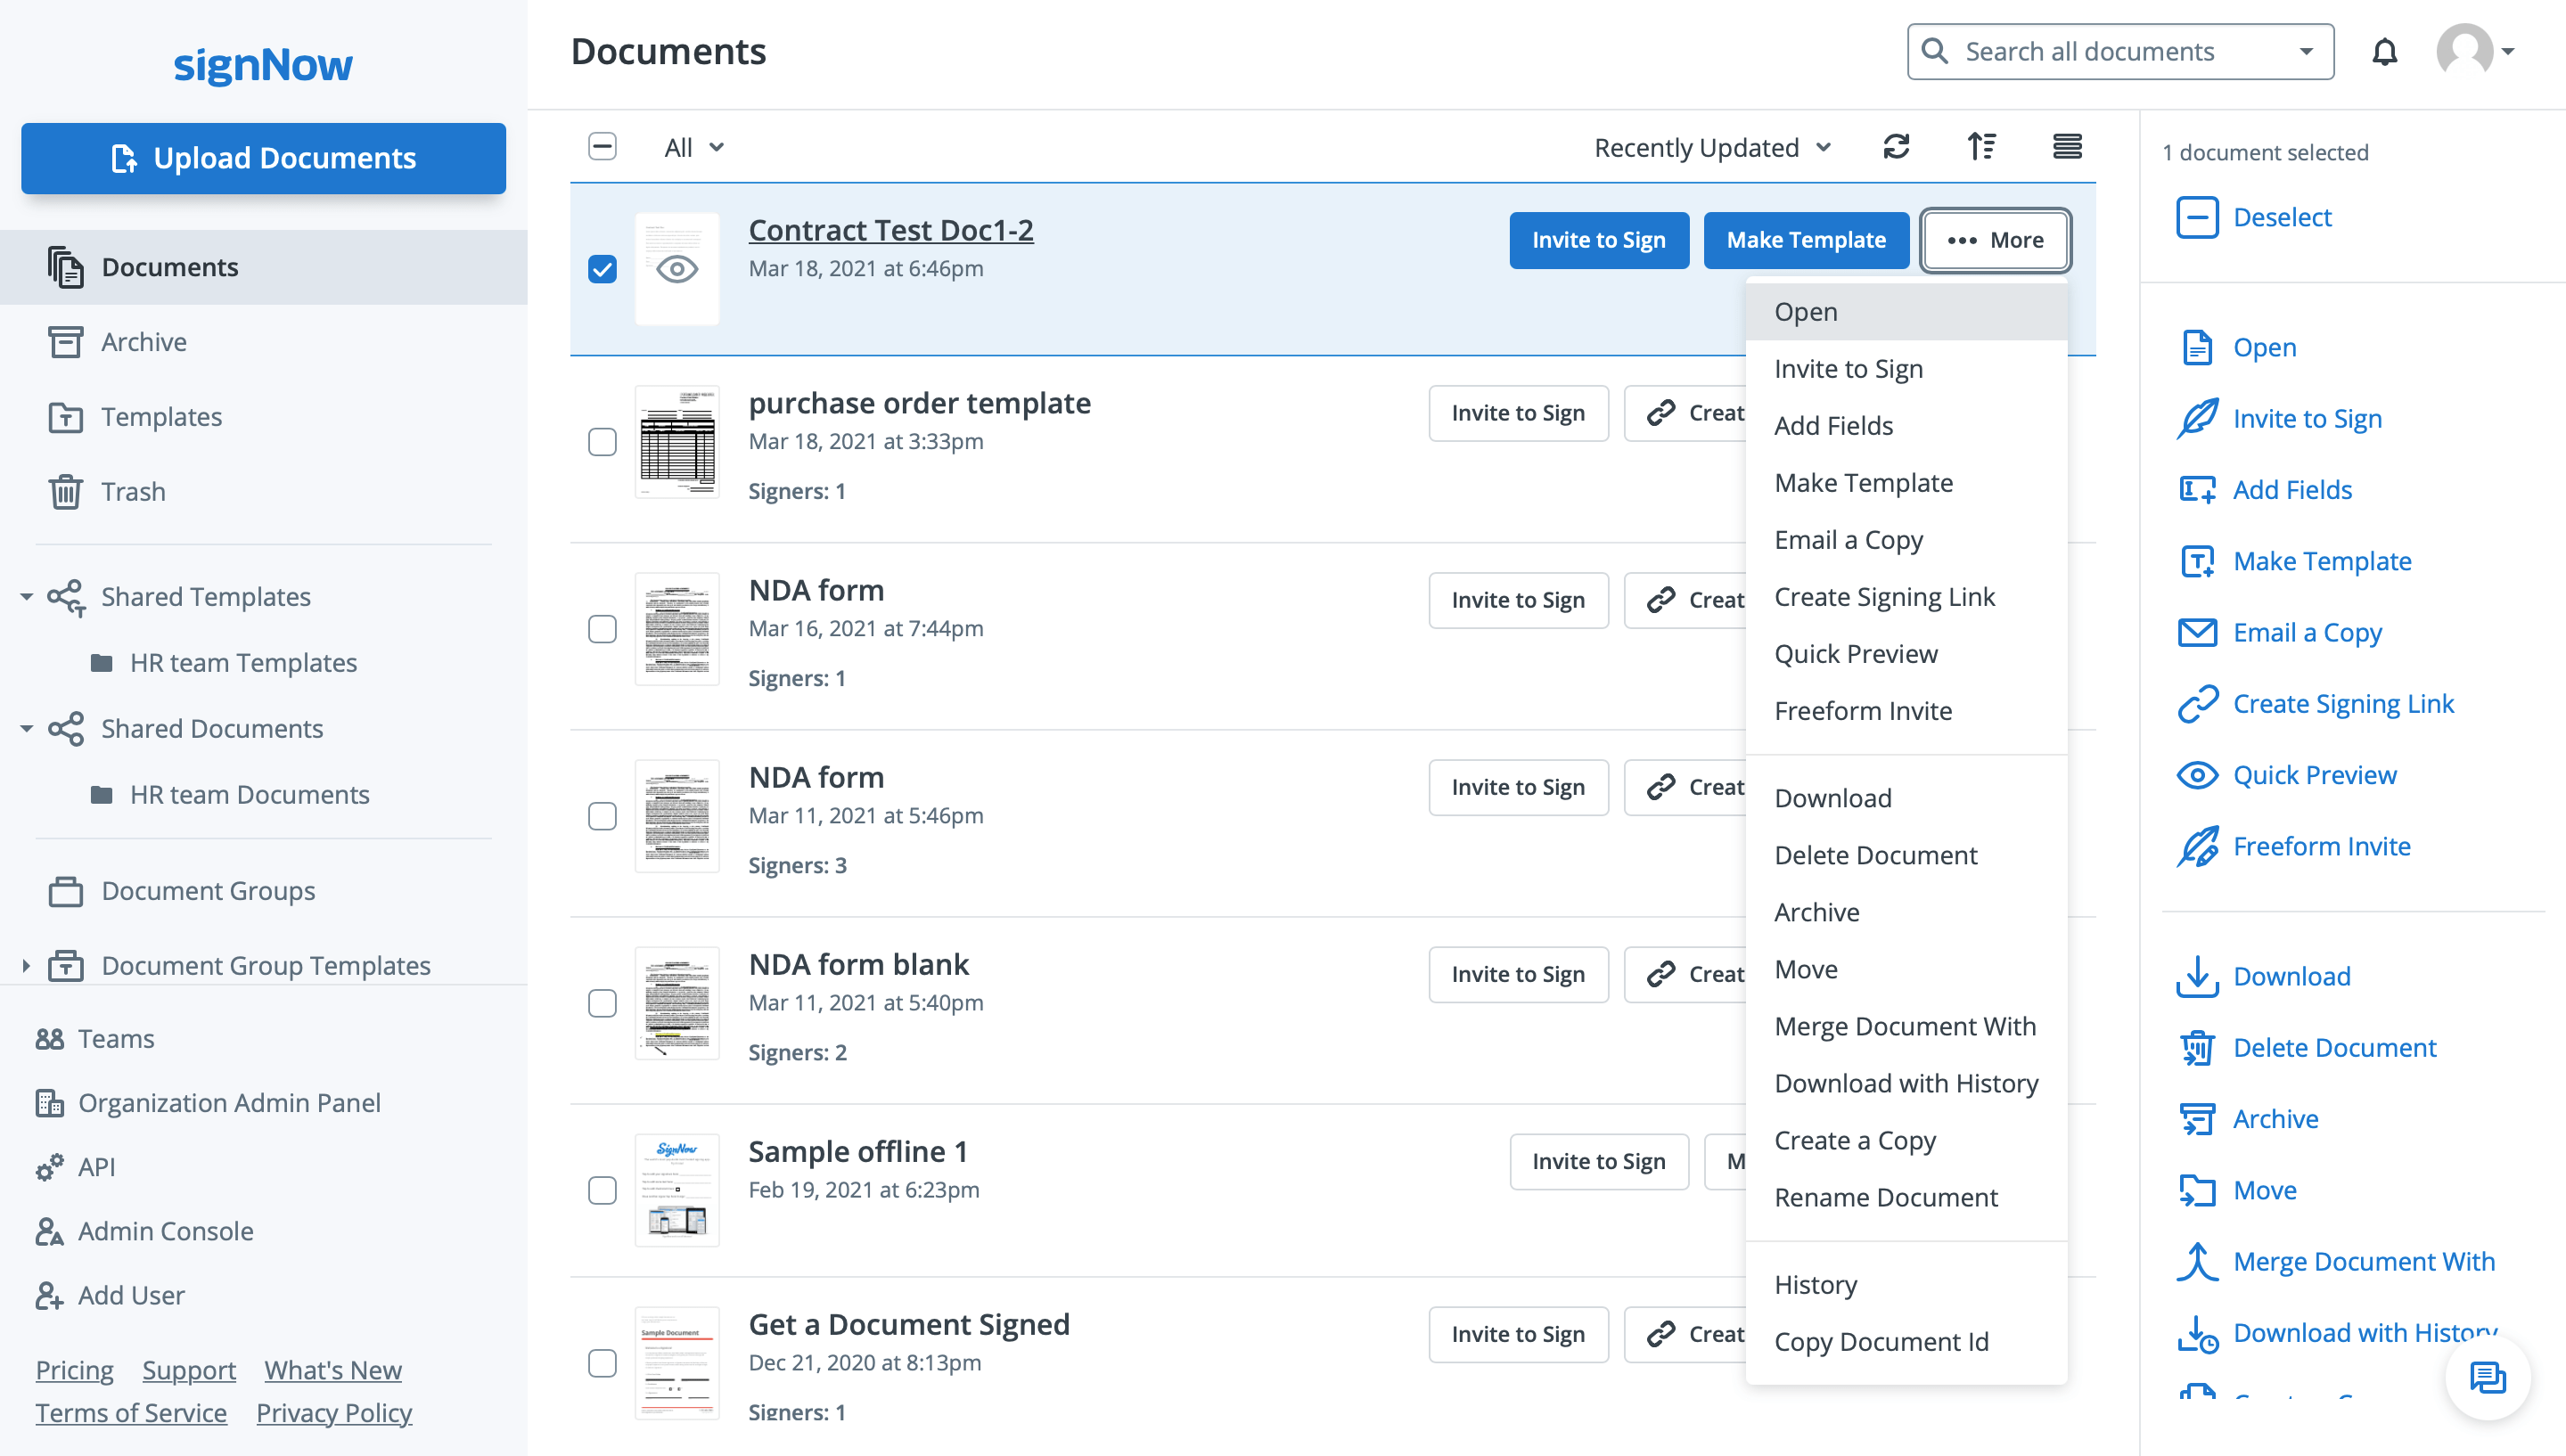Toggle the eye visibility icon for Contract Test Doc1-2

pyautogui.click(x=676, y=268)
